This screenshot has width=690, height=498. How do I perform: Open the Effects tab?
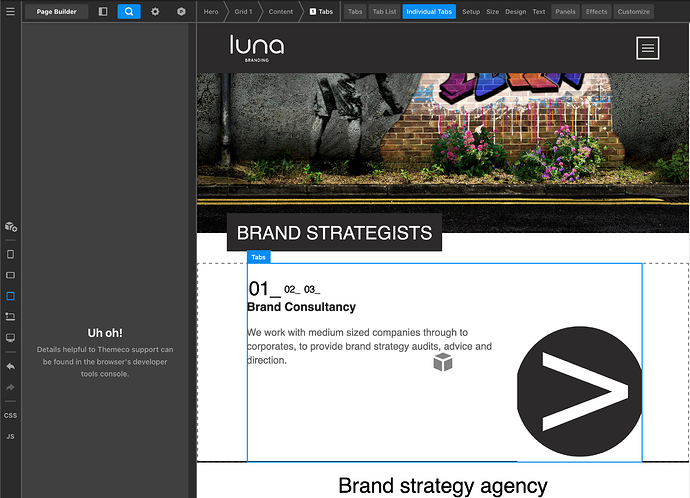[596, 12]
